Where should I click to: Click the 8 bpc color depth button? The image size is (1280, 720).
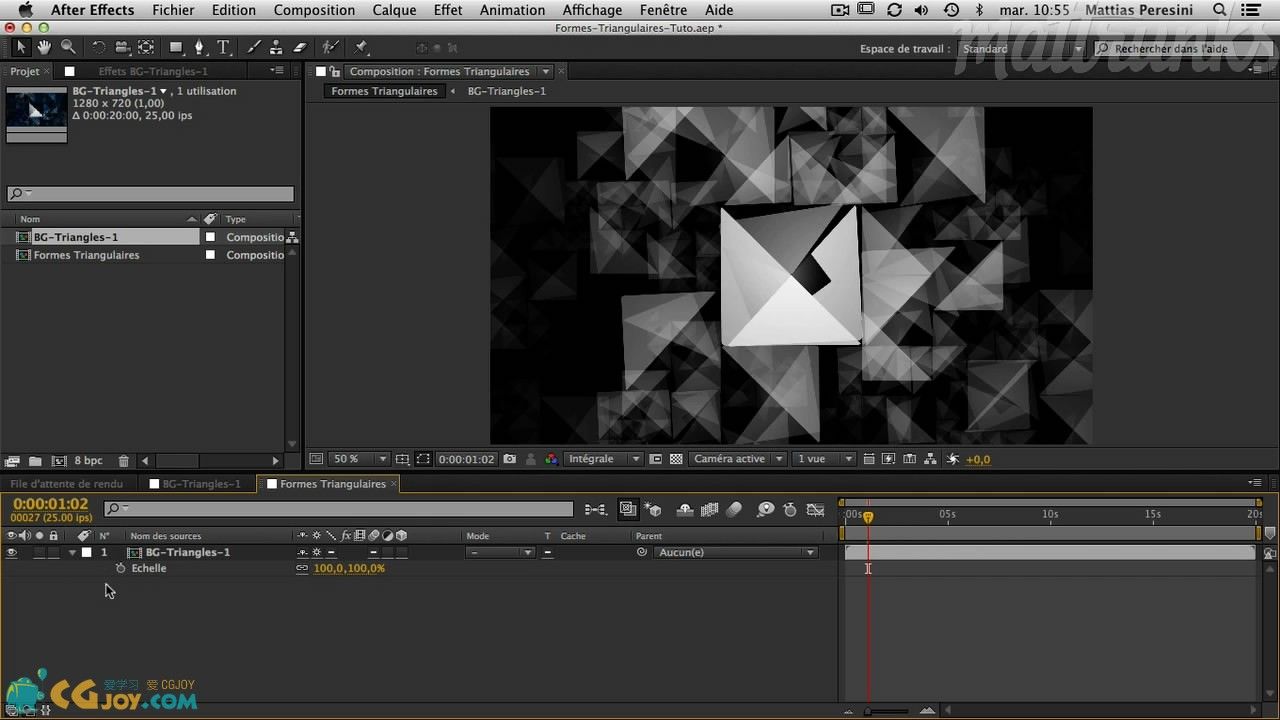coord(88,461)
